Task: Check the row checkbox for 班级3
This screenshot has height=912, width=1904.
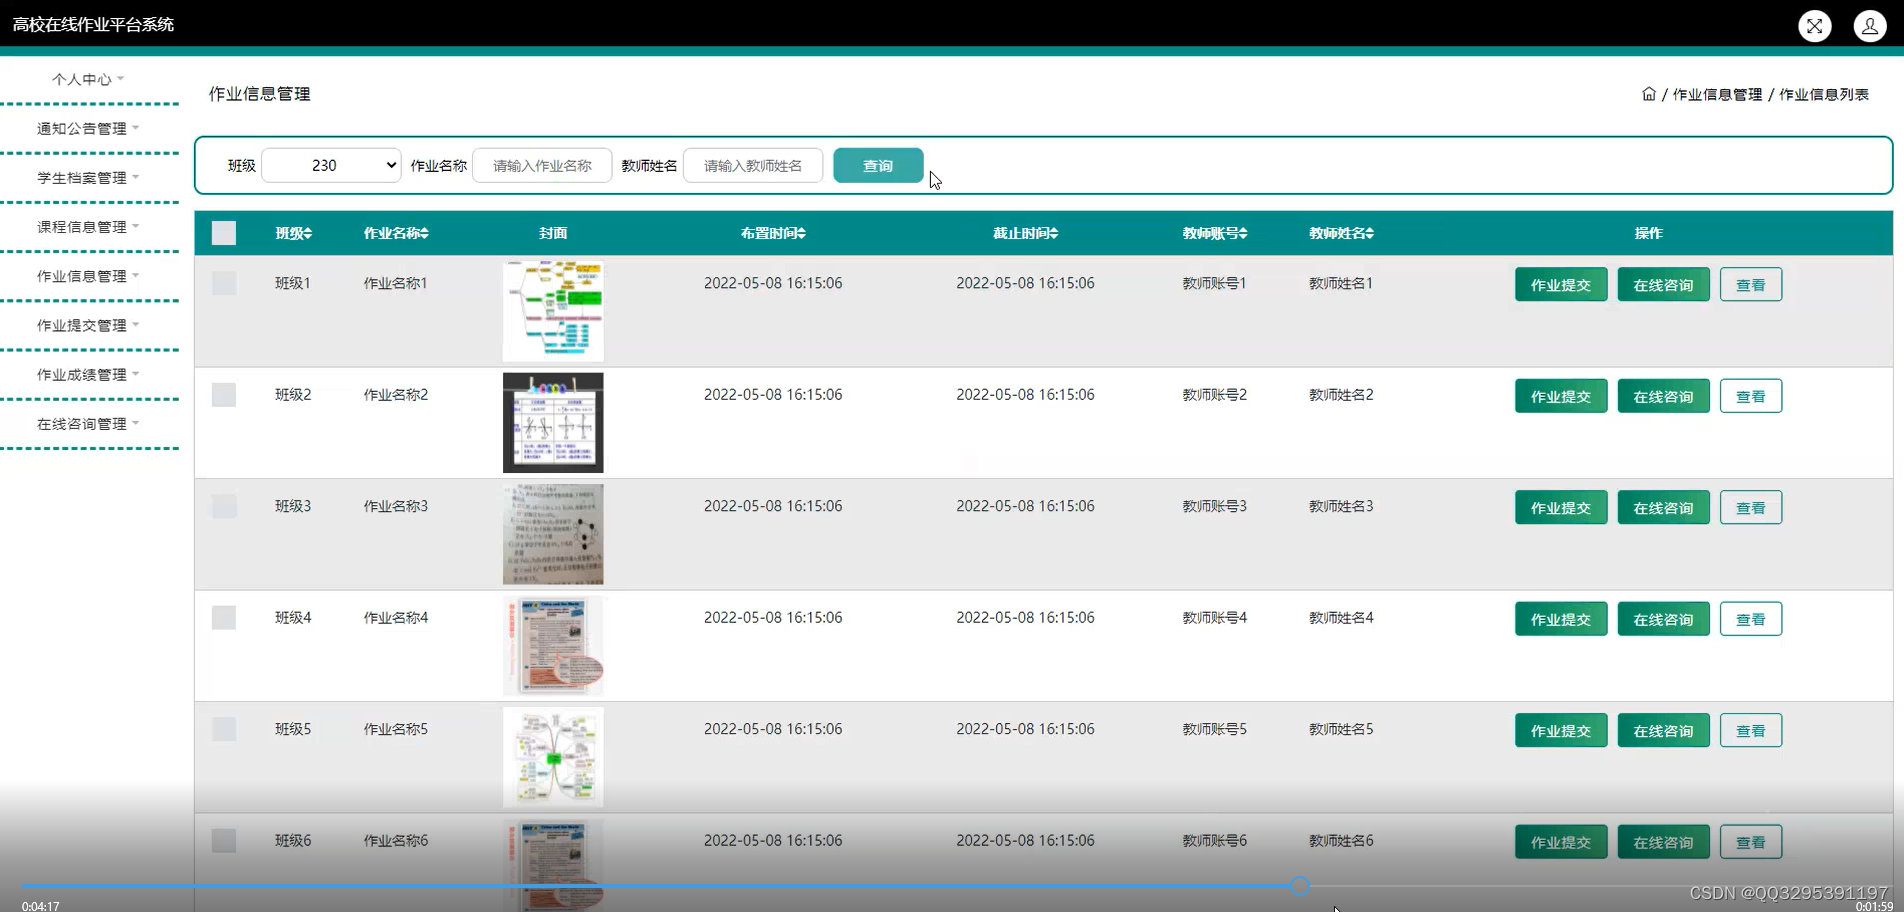Action: [224, 506]
